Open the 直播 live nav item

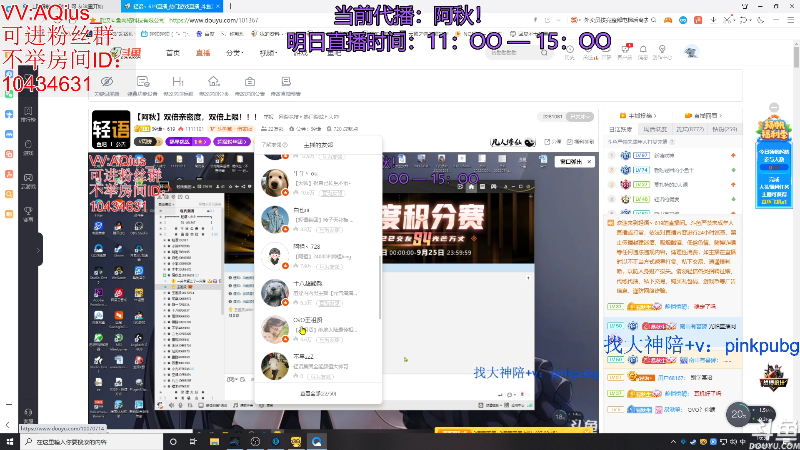[203, 53]
